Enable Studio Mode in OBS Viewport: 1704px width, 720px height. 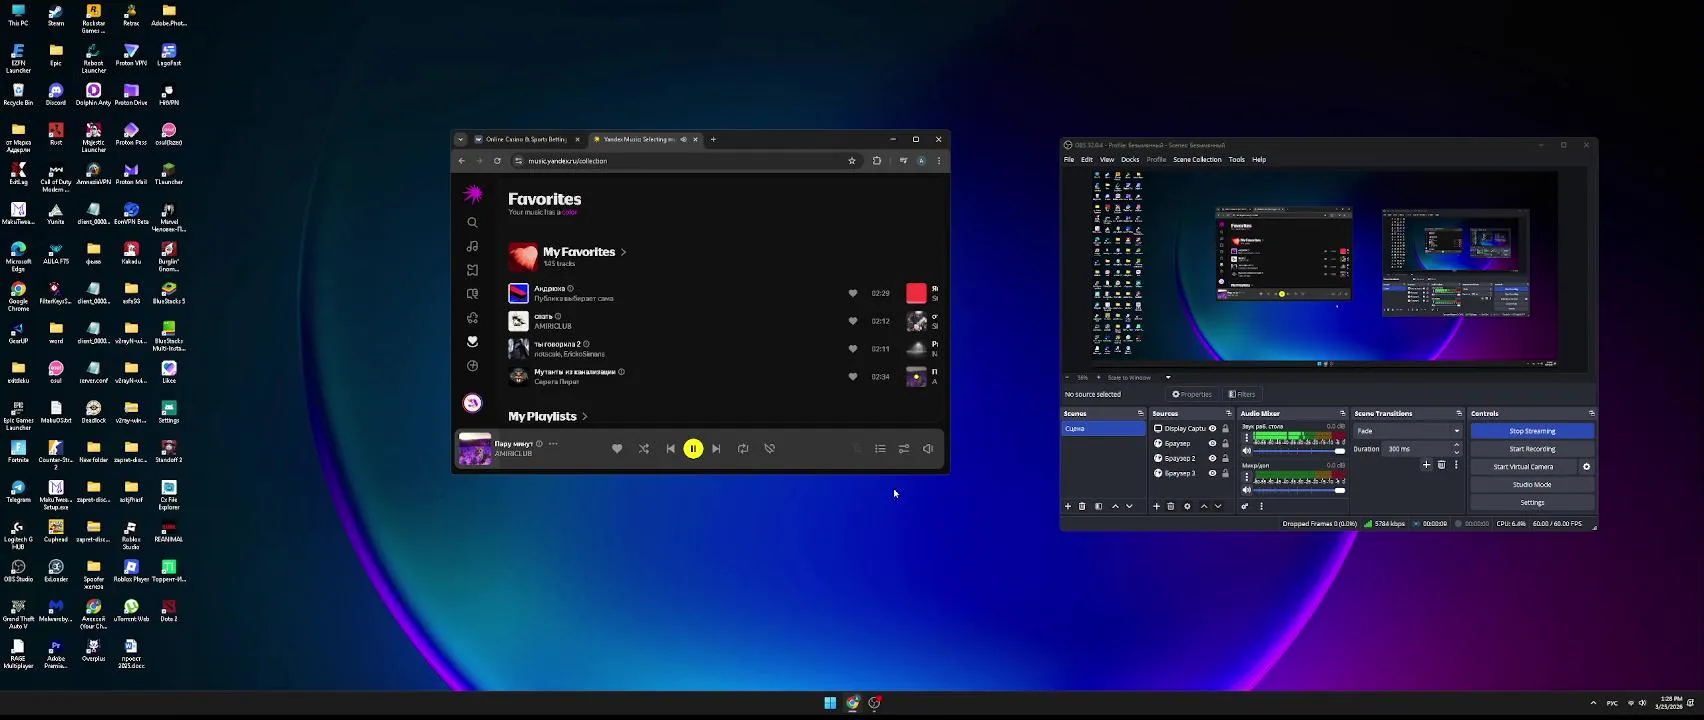point(1532,485)
